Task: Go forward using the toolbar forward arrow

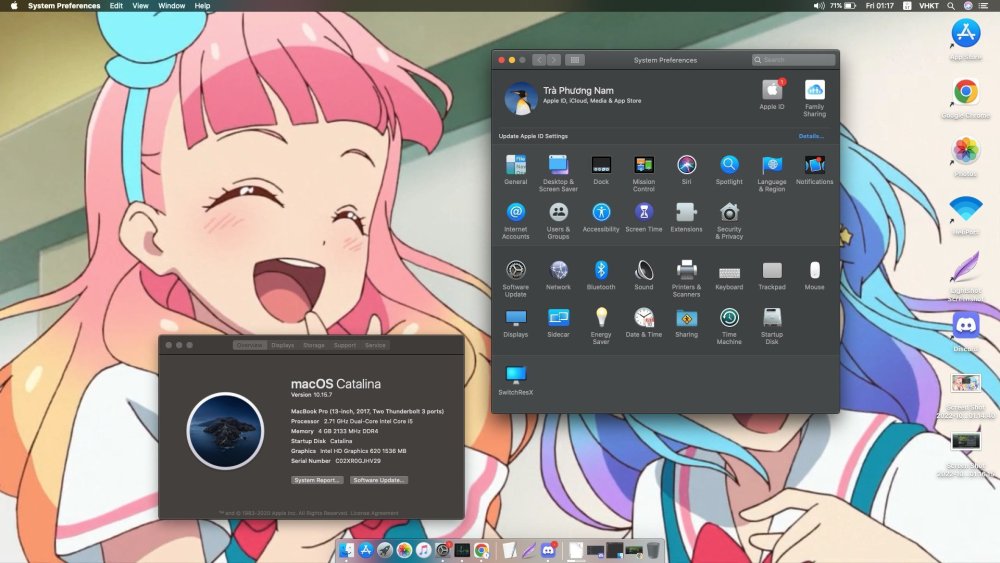Action: [x=554, y=60]
